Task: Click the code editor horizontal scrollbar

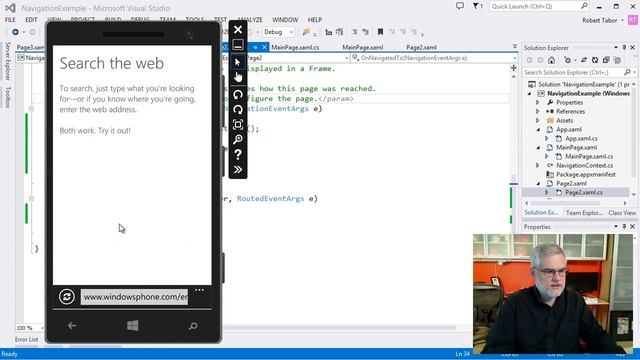Action: click(339, 328)
